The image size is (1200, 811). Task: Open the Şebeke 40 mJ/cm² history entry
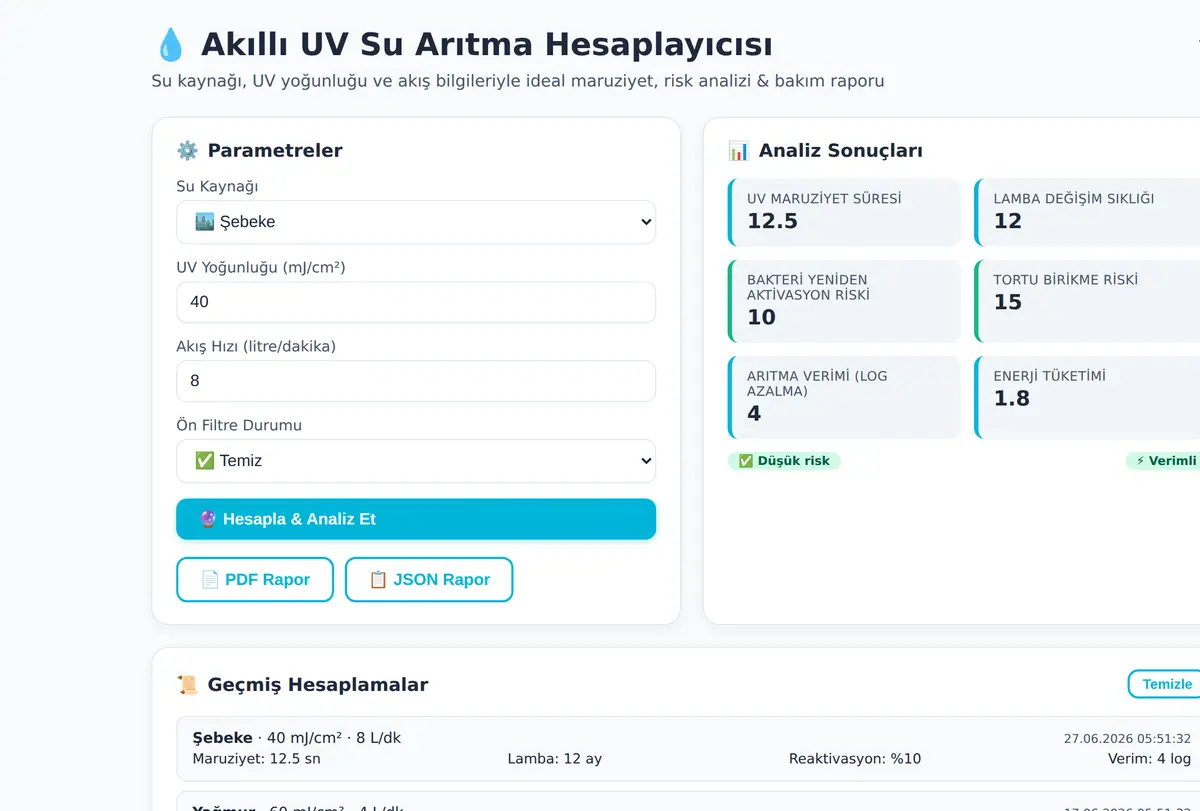(690, 748)
